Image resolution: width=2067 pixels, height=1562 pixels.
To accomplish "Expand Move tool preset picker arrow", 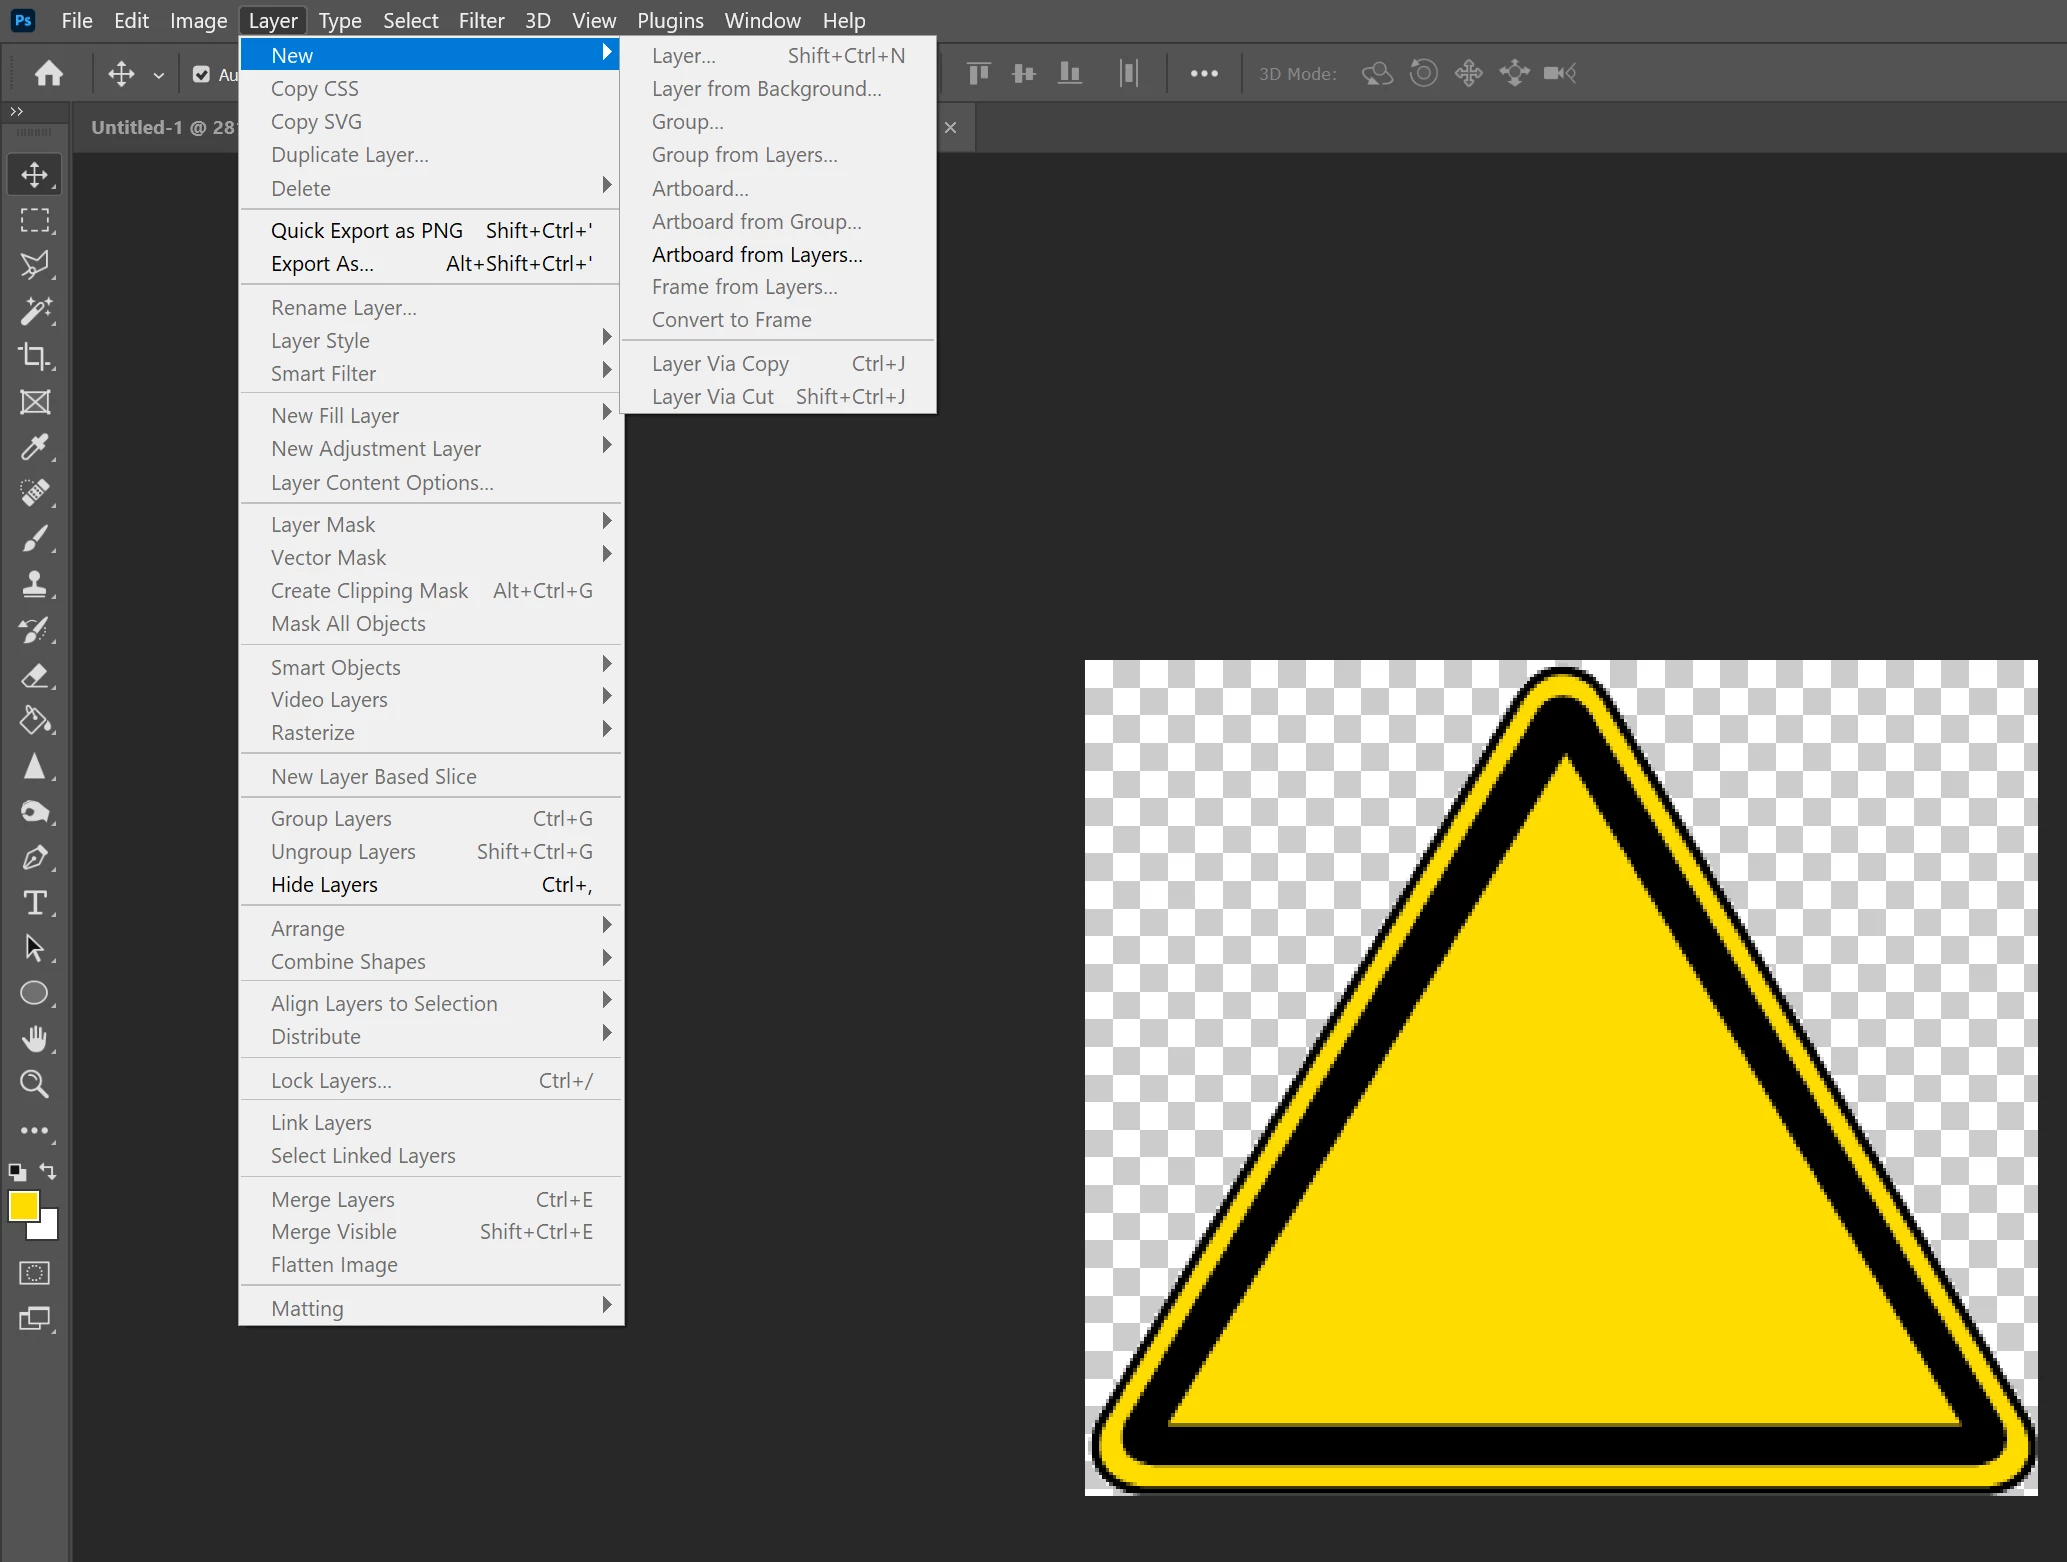I will 158,75.
